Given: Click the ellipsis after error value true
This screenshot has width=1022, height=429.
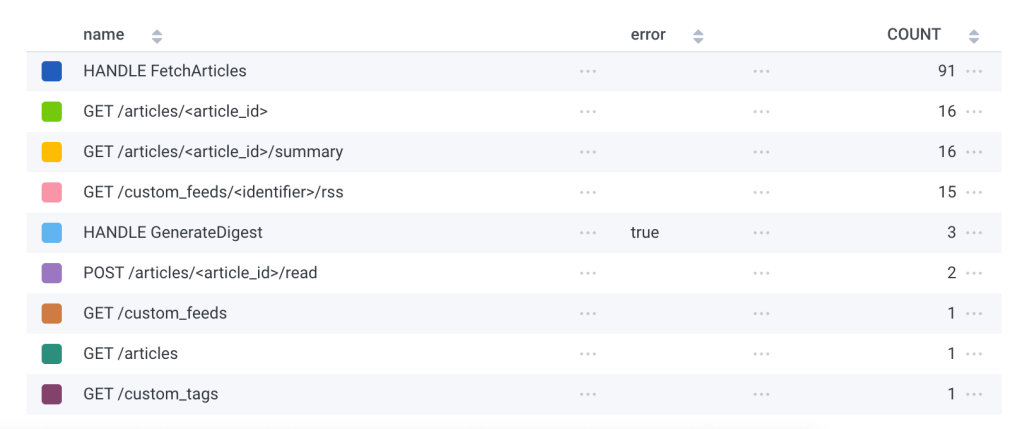Looking at the screenshot, I should click(x=762, y=233).
